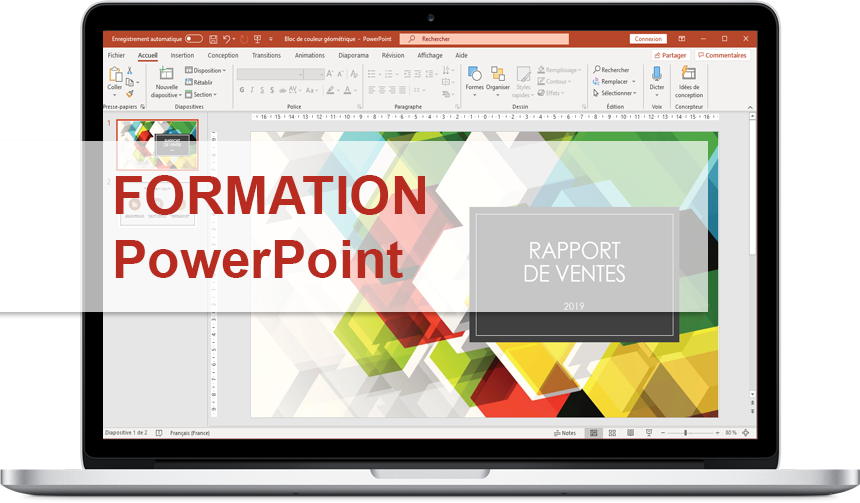Open the Undo history dropdown arrow

click(x=234, y=39)
